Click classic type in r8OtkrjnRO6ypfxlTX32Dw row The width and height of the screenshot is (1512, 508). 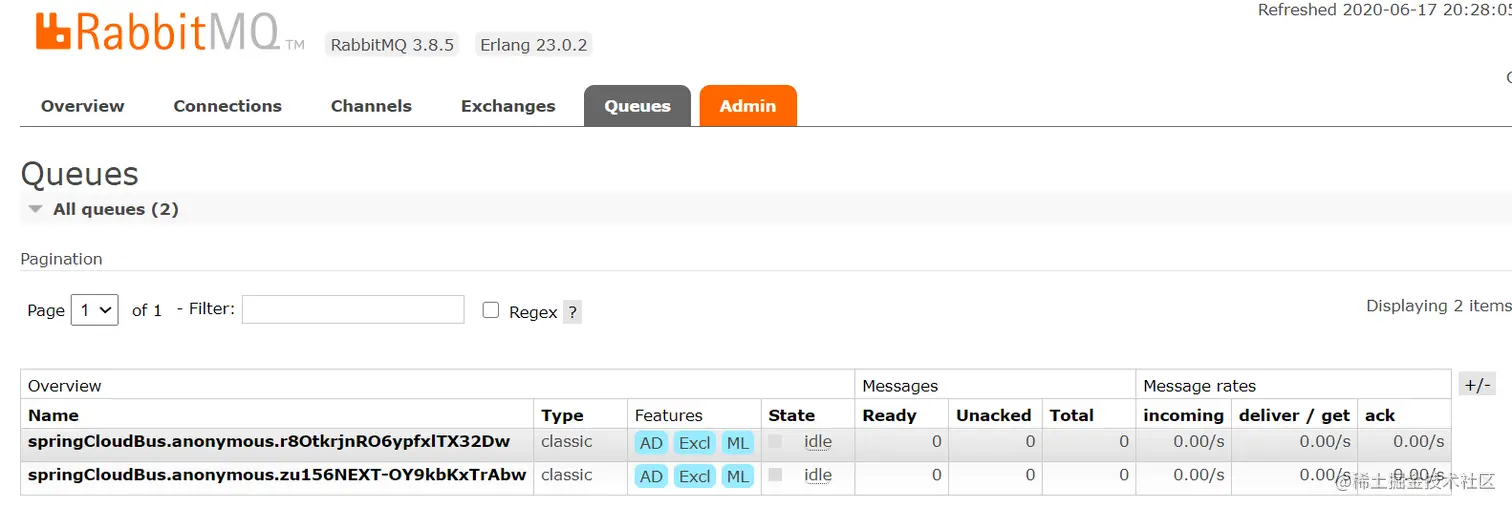(567, 442)
